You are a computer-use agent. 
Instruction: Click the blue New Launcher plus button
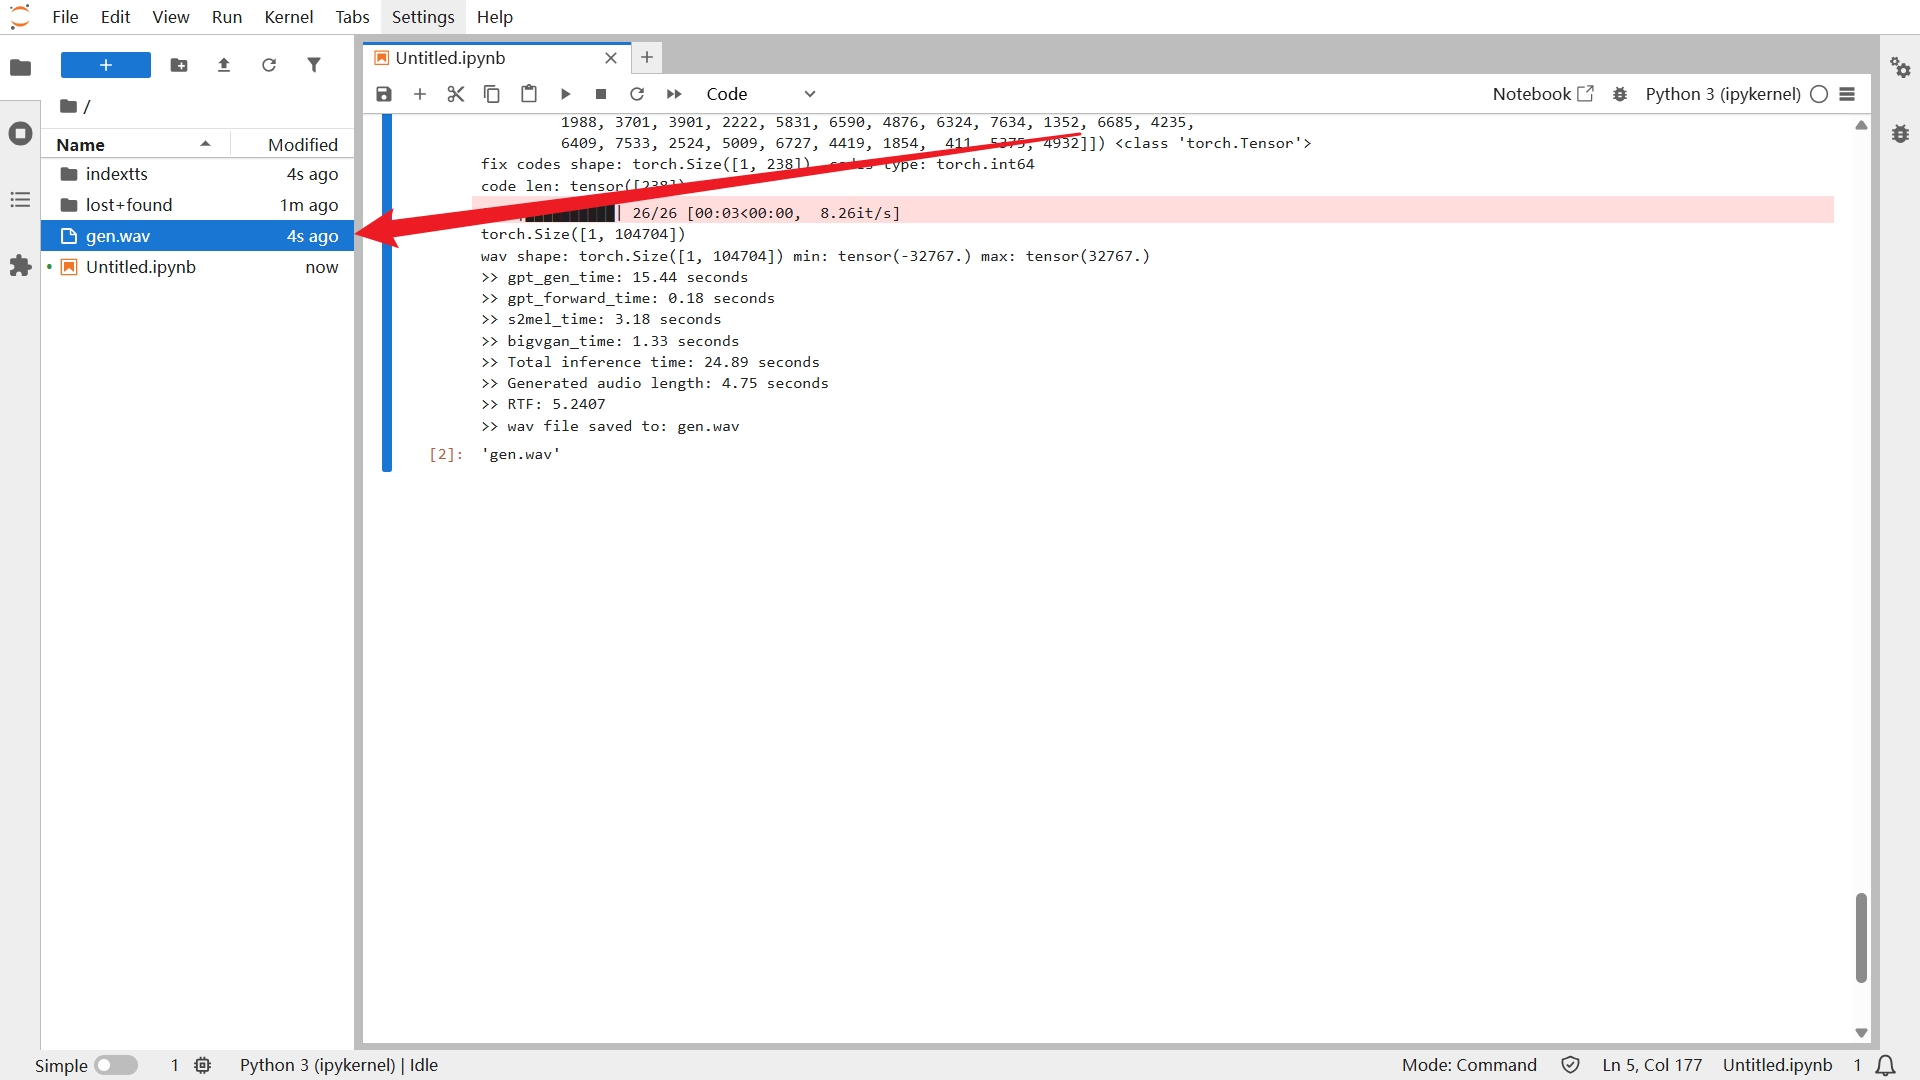tap(106, 65)
